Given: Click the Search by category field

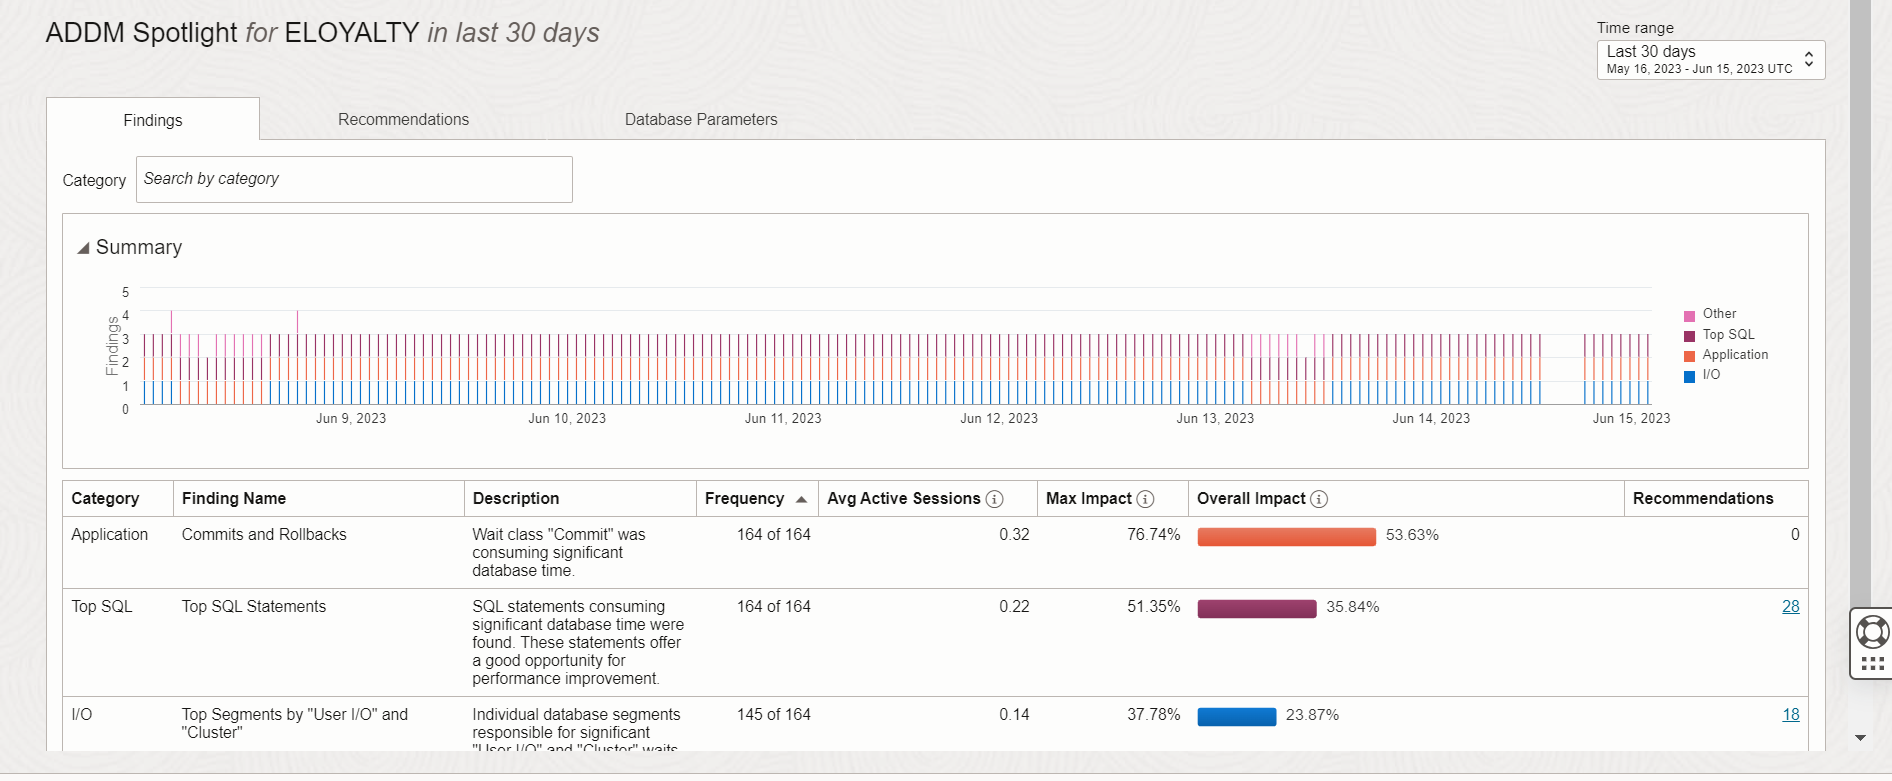Looking at the screenshot, I should (354, 179).
